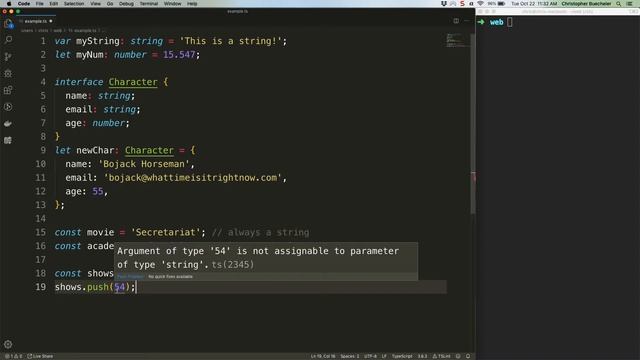The image size is (640, 360).
Task: Open the Go menu
Action: 110,4
